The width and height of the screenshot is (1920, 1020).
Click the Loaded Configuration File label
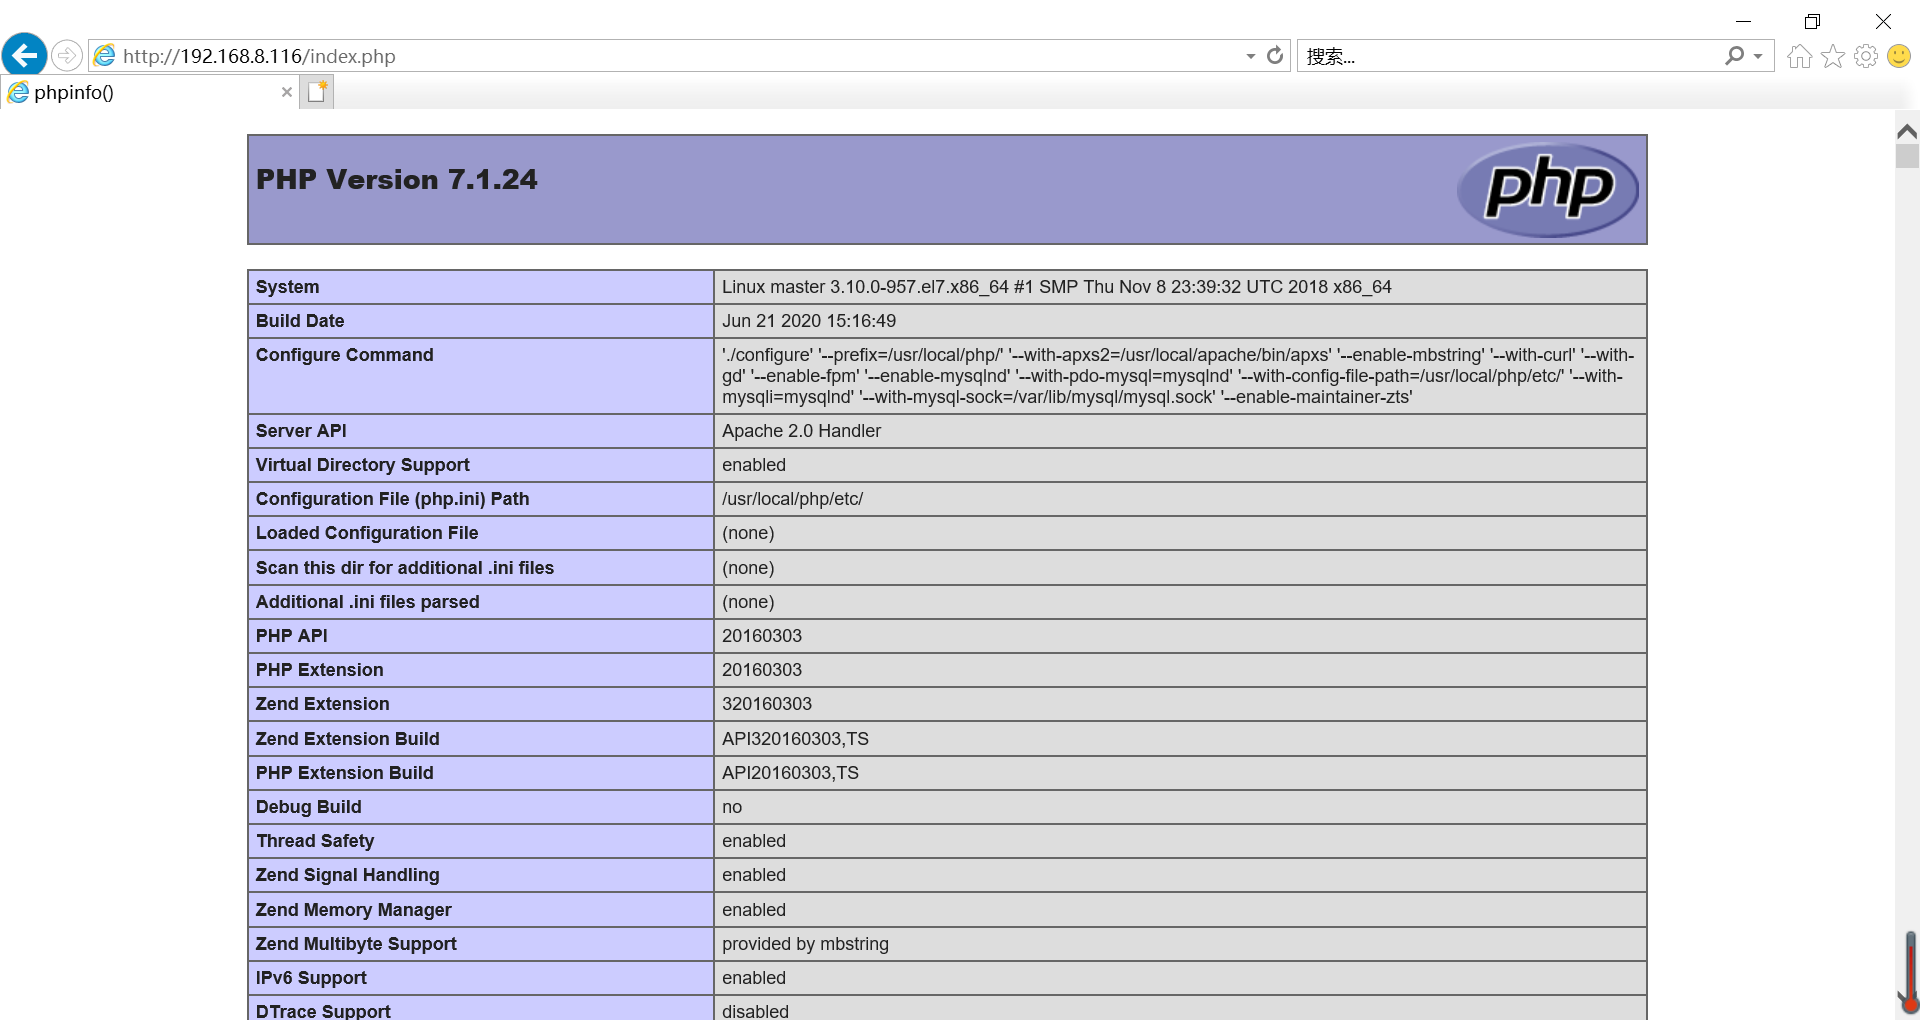coord(367,533)
